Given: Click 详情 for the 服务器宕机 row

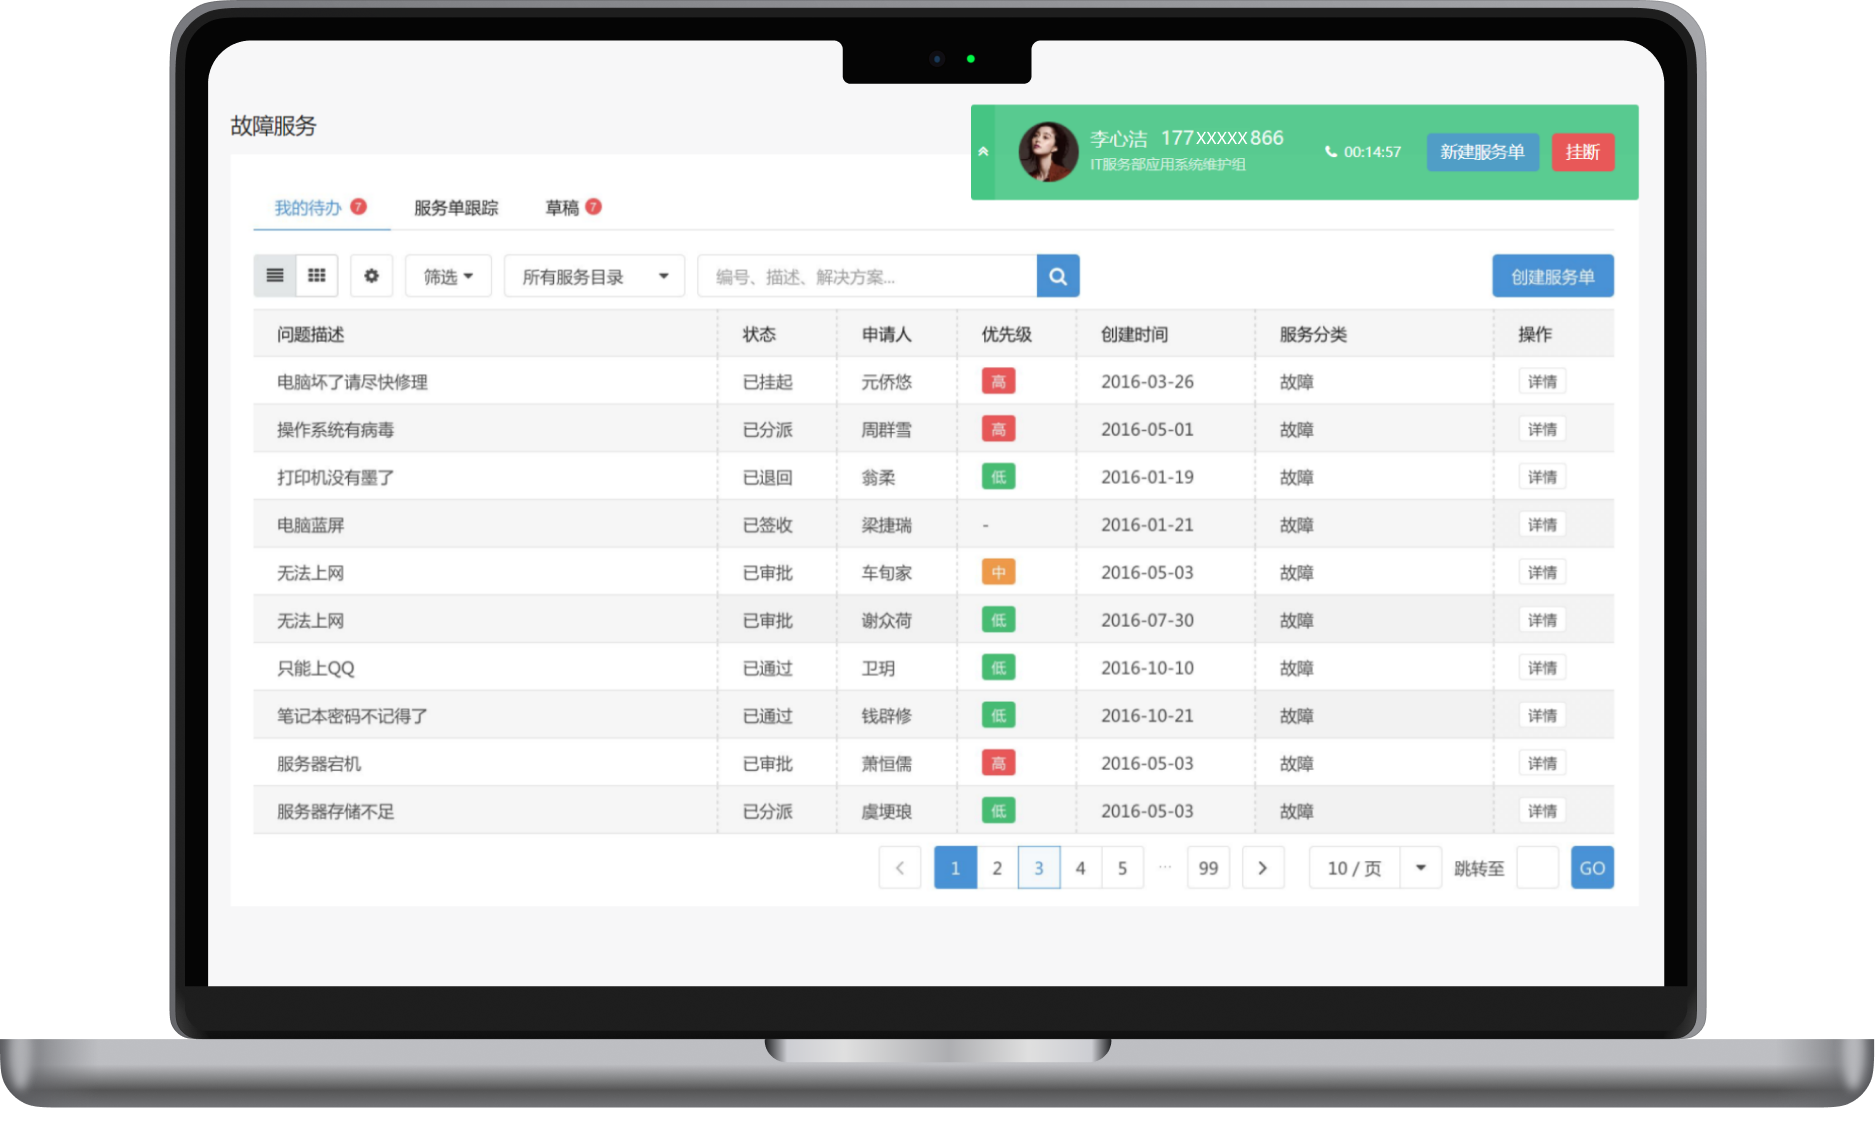Looking at the screenshot, I should pyautogui.click(x=1541, y=762).
